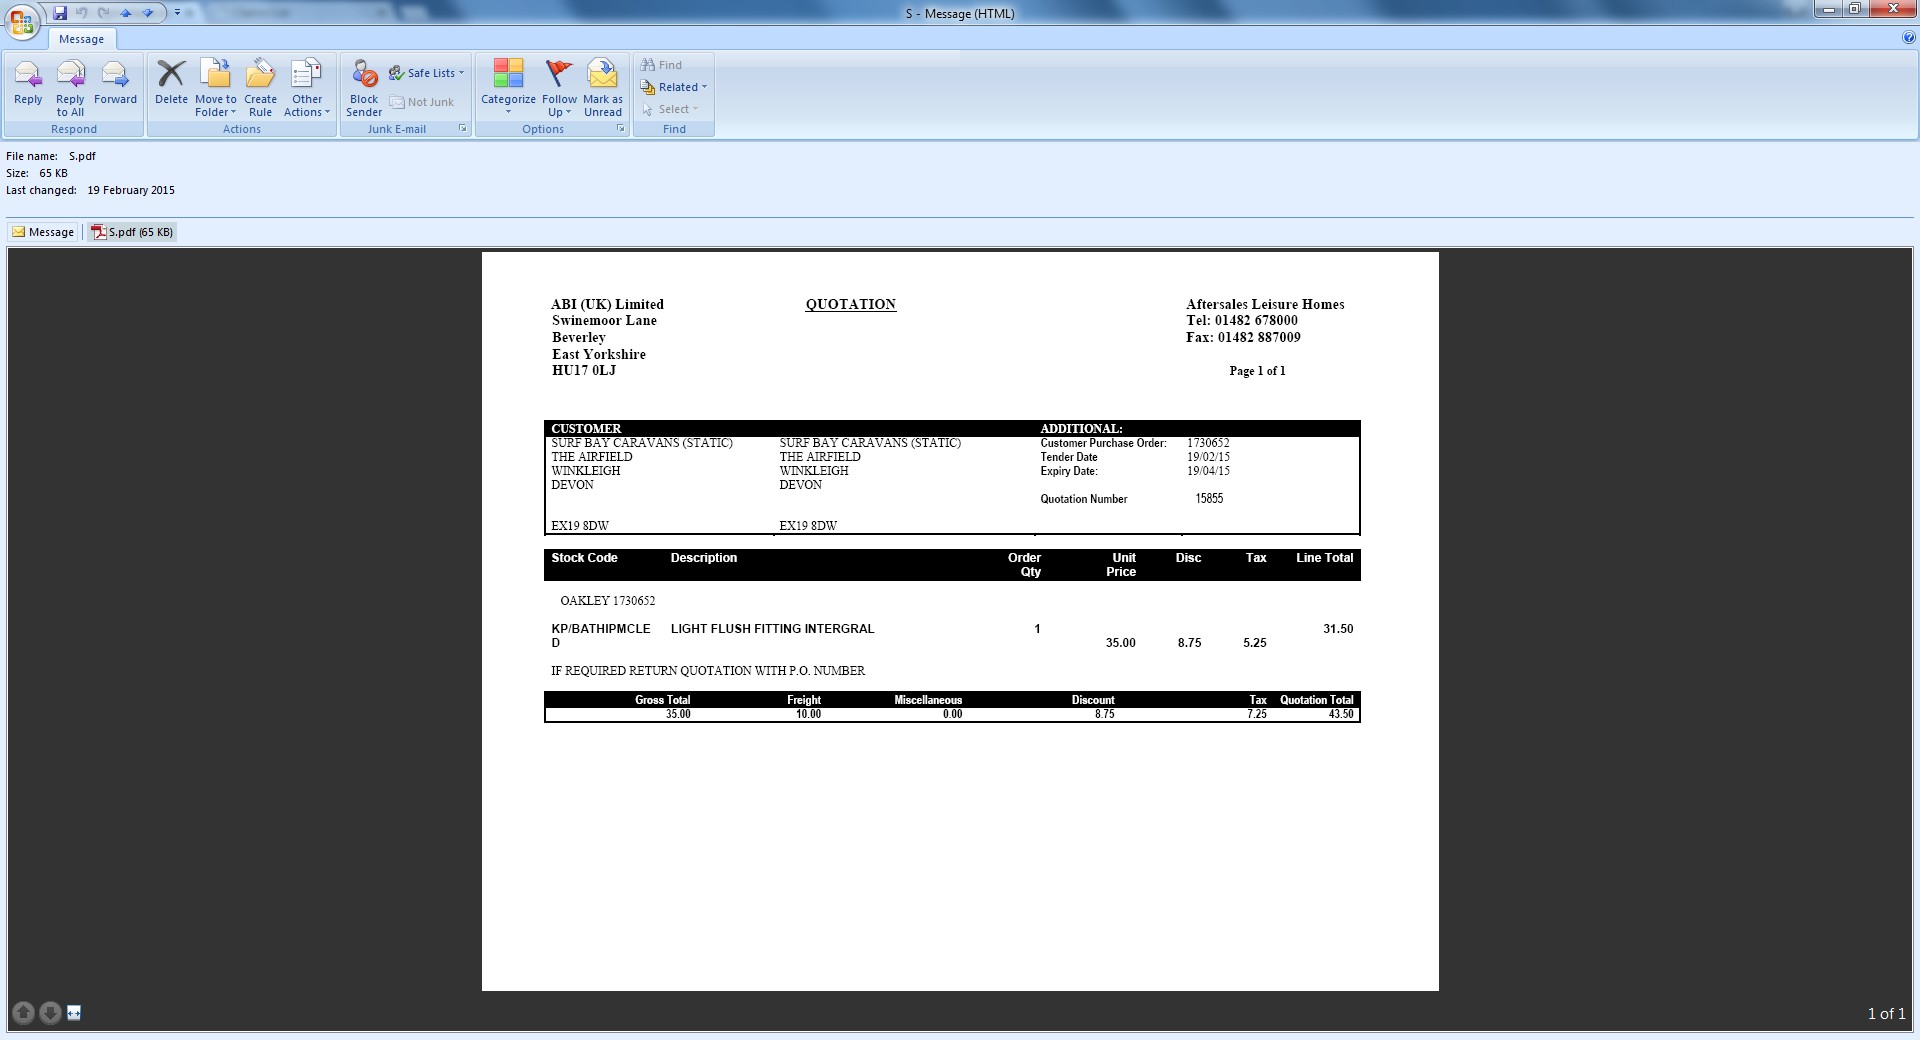Select the S.pdf (65 KB) attachment
The image size is (1920, 1040).
pyautogui.click(x=132, y=232)
